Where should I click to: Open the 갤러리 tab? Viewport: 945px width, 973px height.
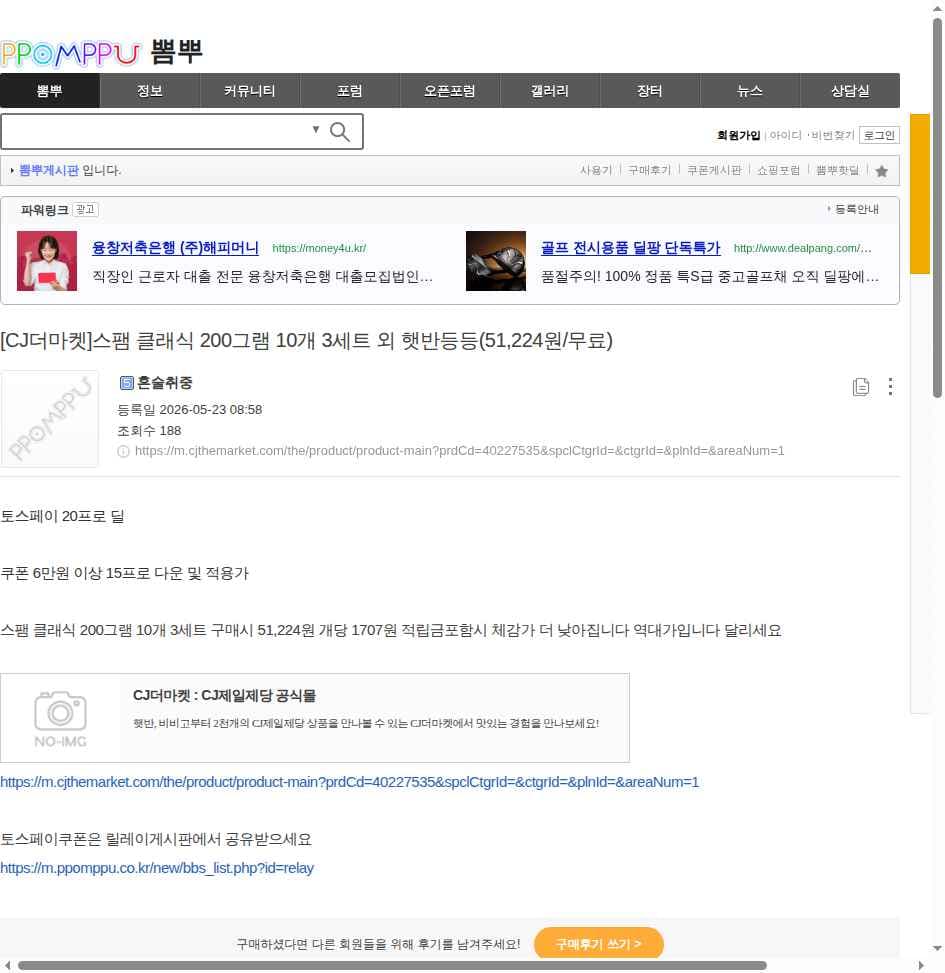[x=550, y=91]
